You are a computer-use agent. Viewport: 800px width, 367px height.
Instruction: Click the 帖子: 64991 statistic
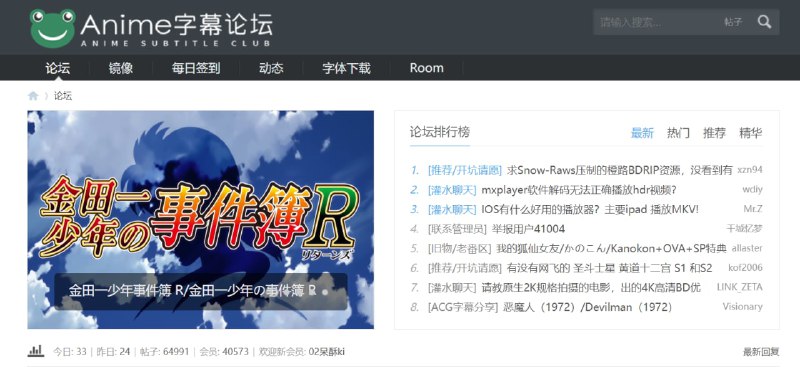(x=164, y=352)
